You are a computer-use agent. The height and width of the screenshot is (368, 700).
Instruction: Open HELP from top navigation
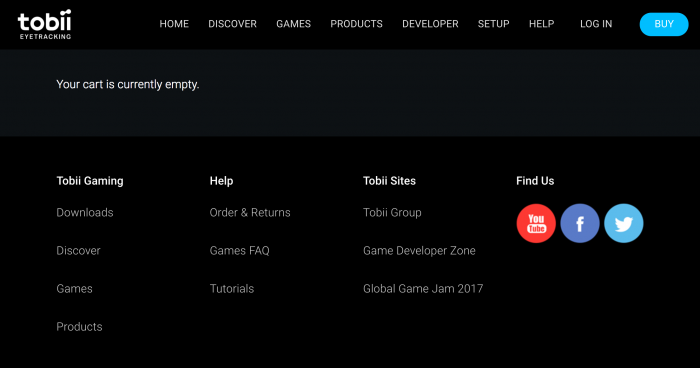[542, 24]
